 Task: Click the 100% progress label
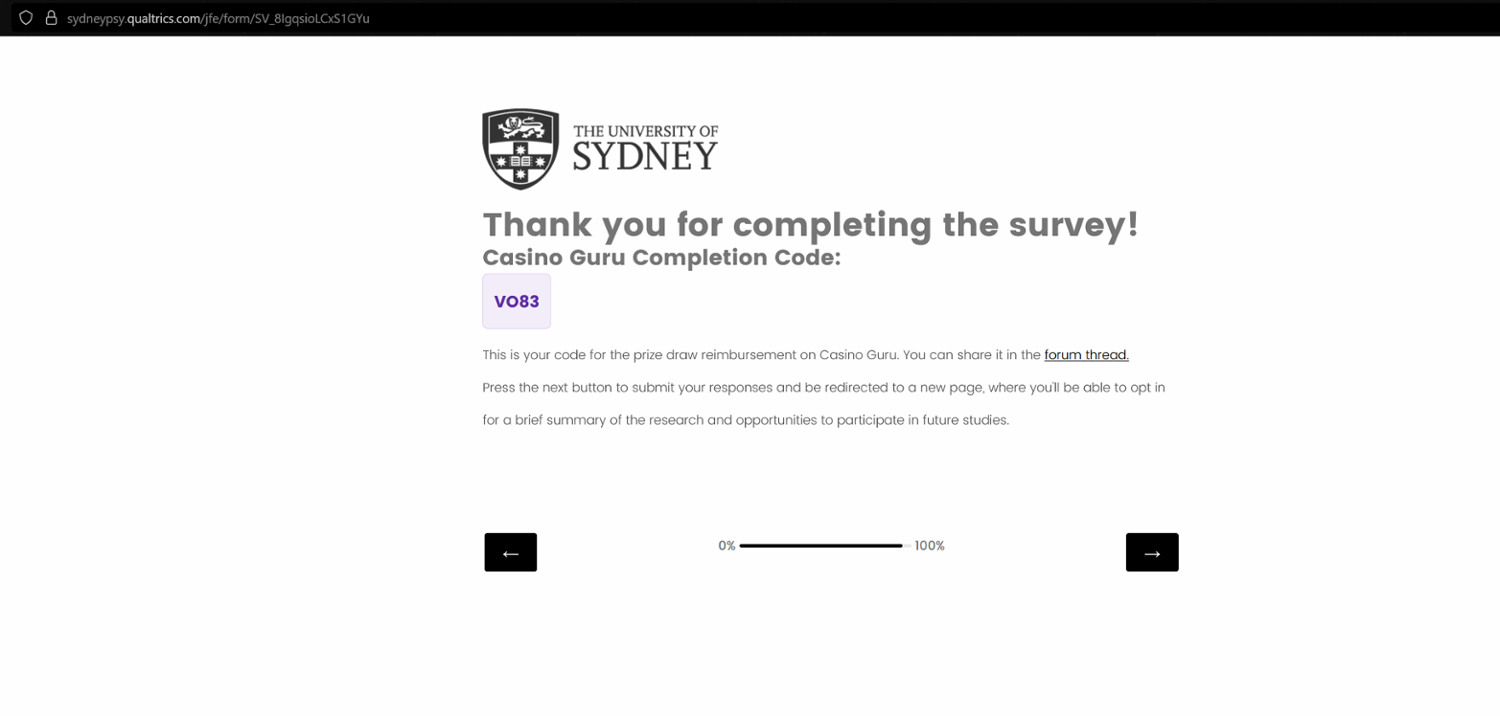tap(929, 546)
